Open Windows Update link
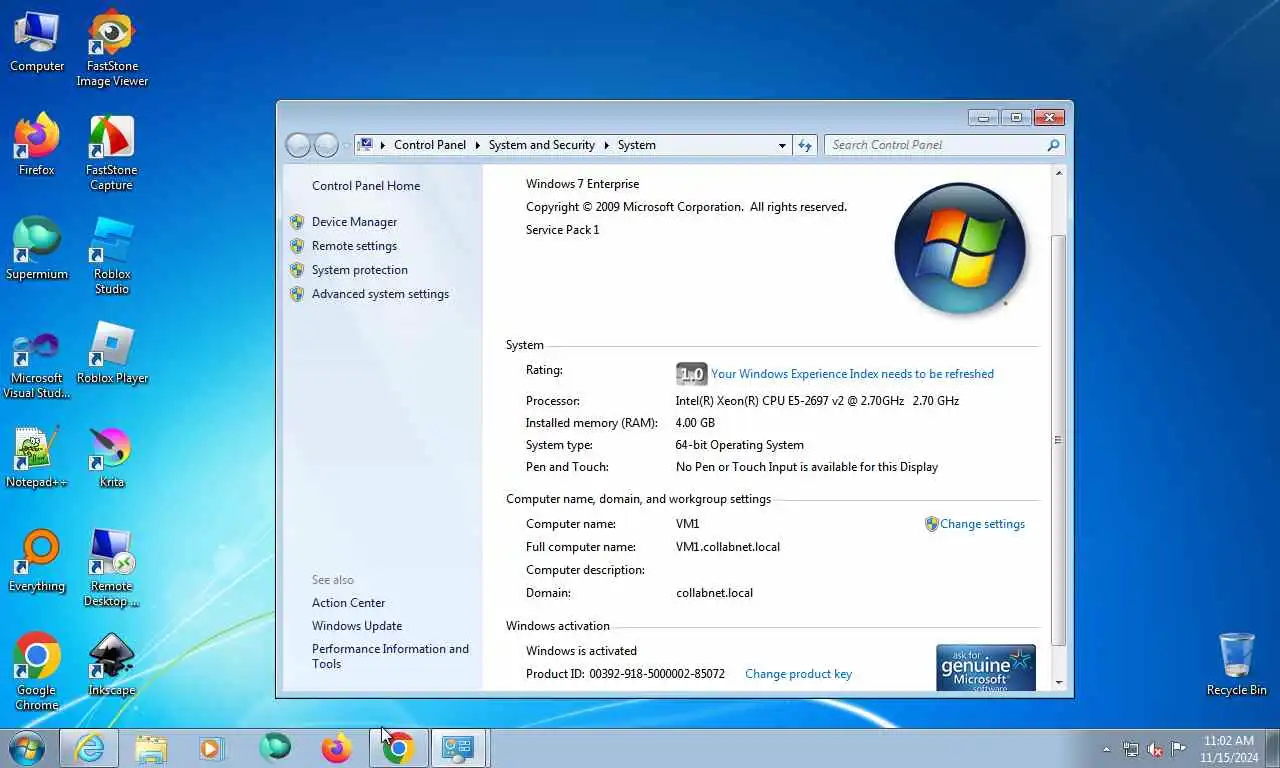This screenshot has width=1280, height=768. coord(356,626)
